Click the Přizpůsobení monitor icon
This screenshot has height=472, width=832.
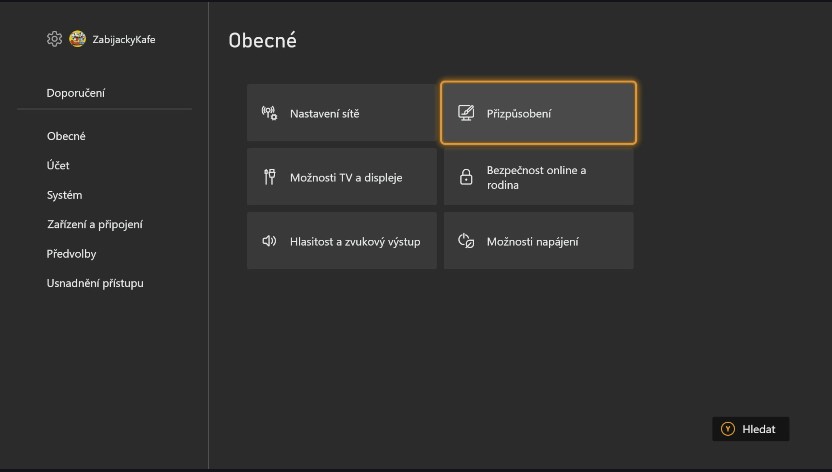(x=466, y=113)
